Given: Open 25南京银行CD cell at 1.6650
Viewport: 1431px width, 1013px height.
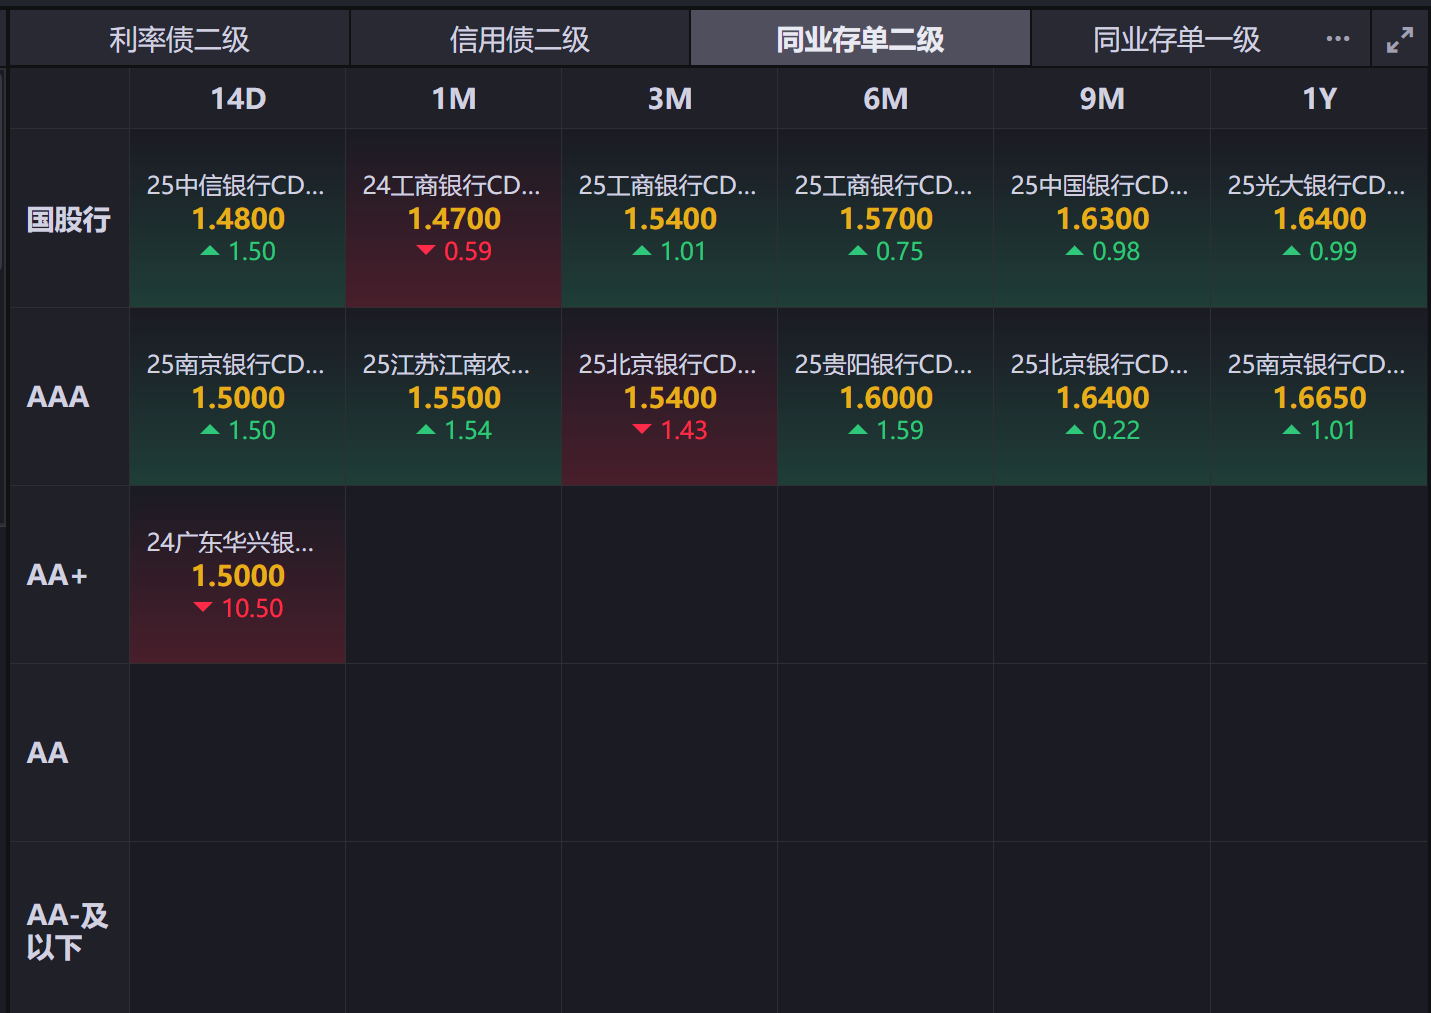Looking at the screenshot, I should (x=1319, y=397).
